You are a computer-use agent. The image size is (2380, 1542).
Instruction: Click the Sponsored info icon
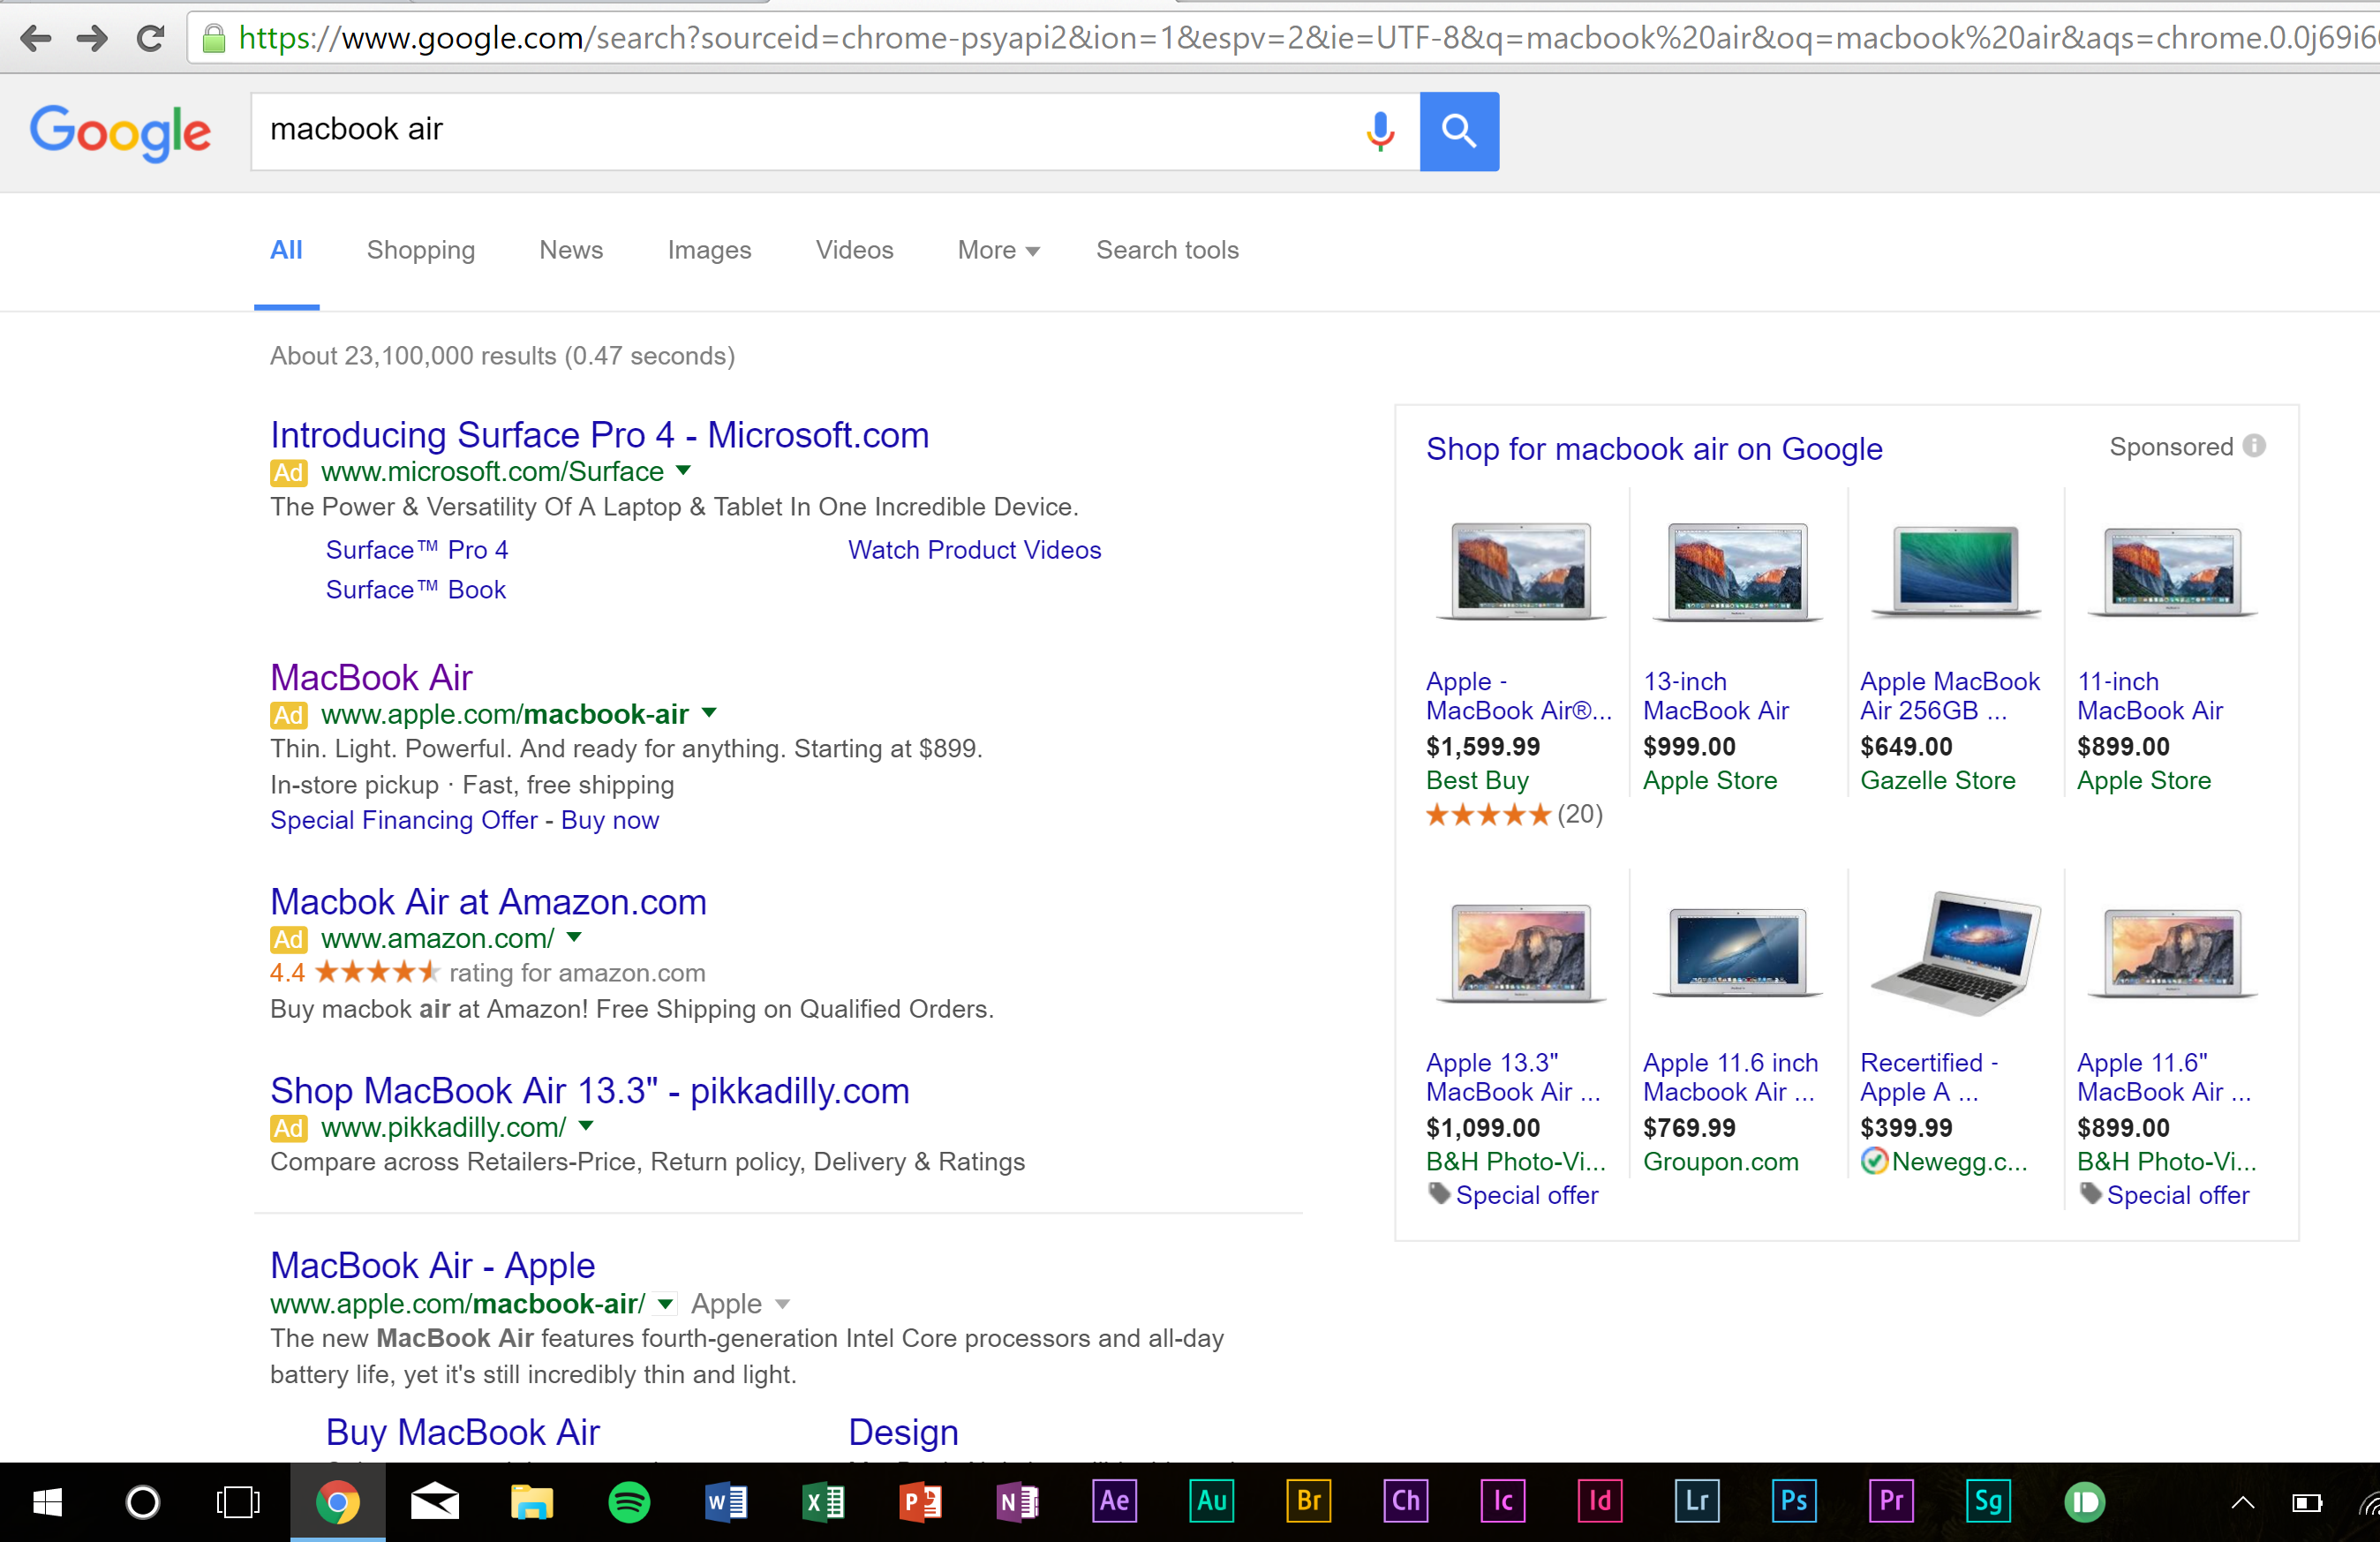[x=2254, y=446]
